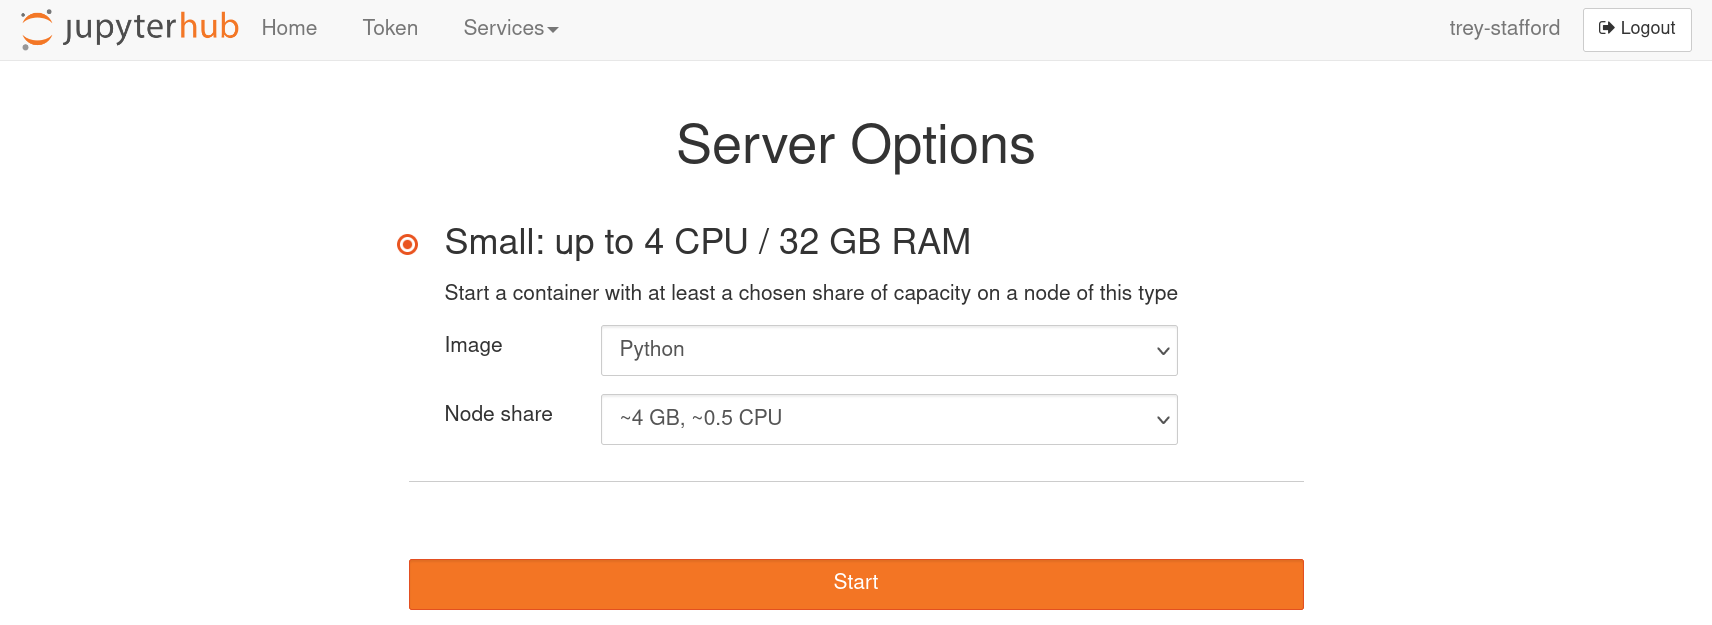Log out with the Logout button
Viewport: 1712px width, 625px height.
pyautogui.click(x=1637, y=29)
